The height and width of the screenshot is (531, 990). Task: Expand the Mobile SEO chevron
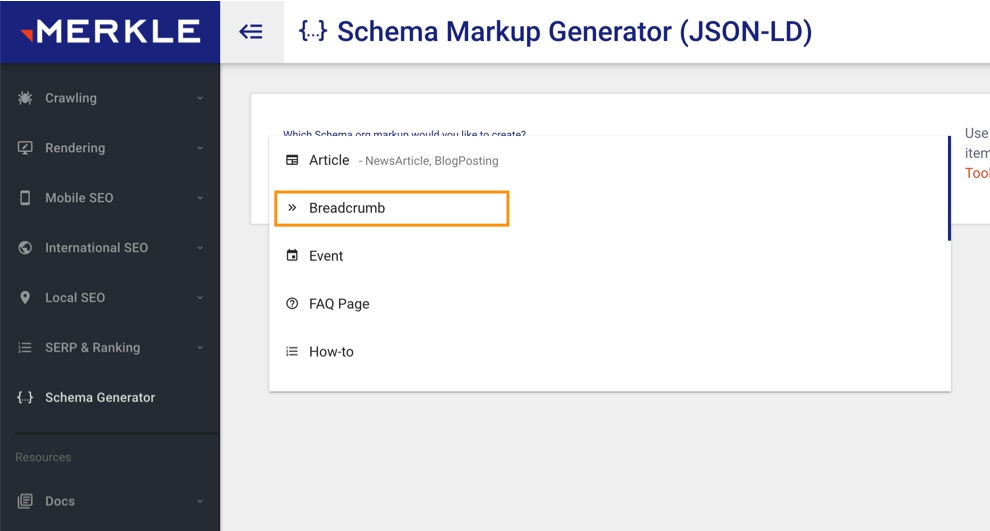200,198
